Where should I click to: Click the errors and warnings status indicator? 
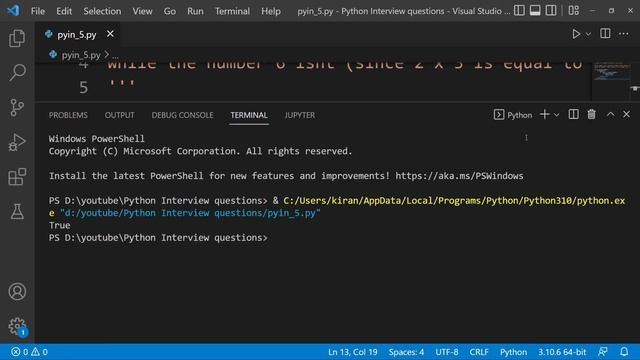tap(29, 352)
